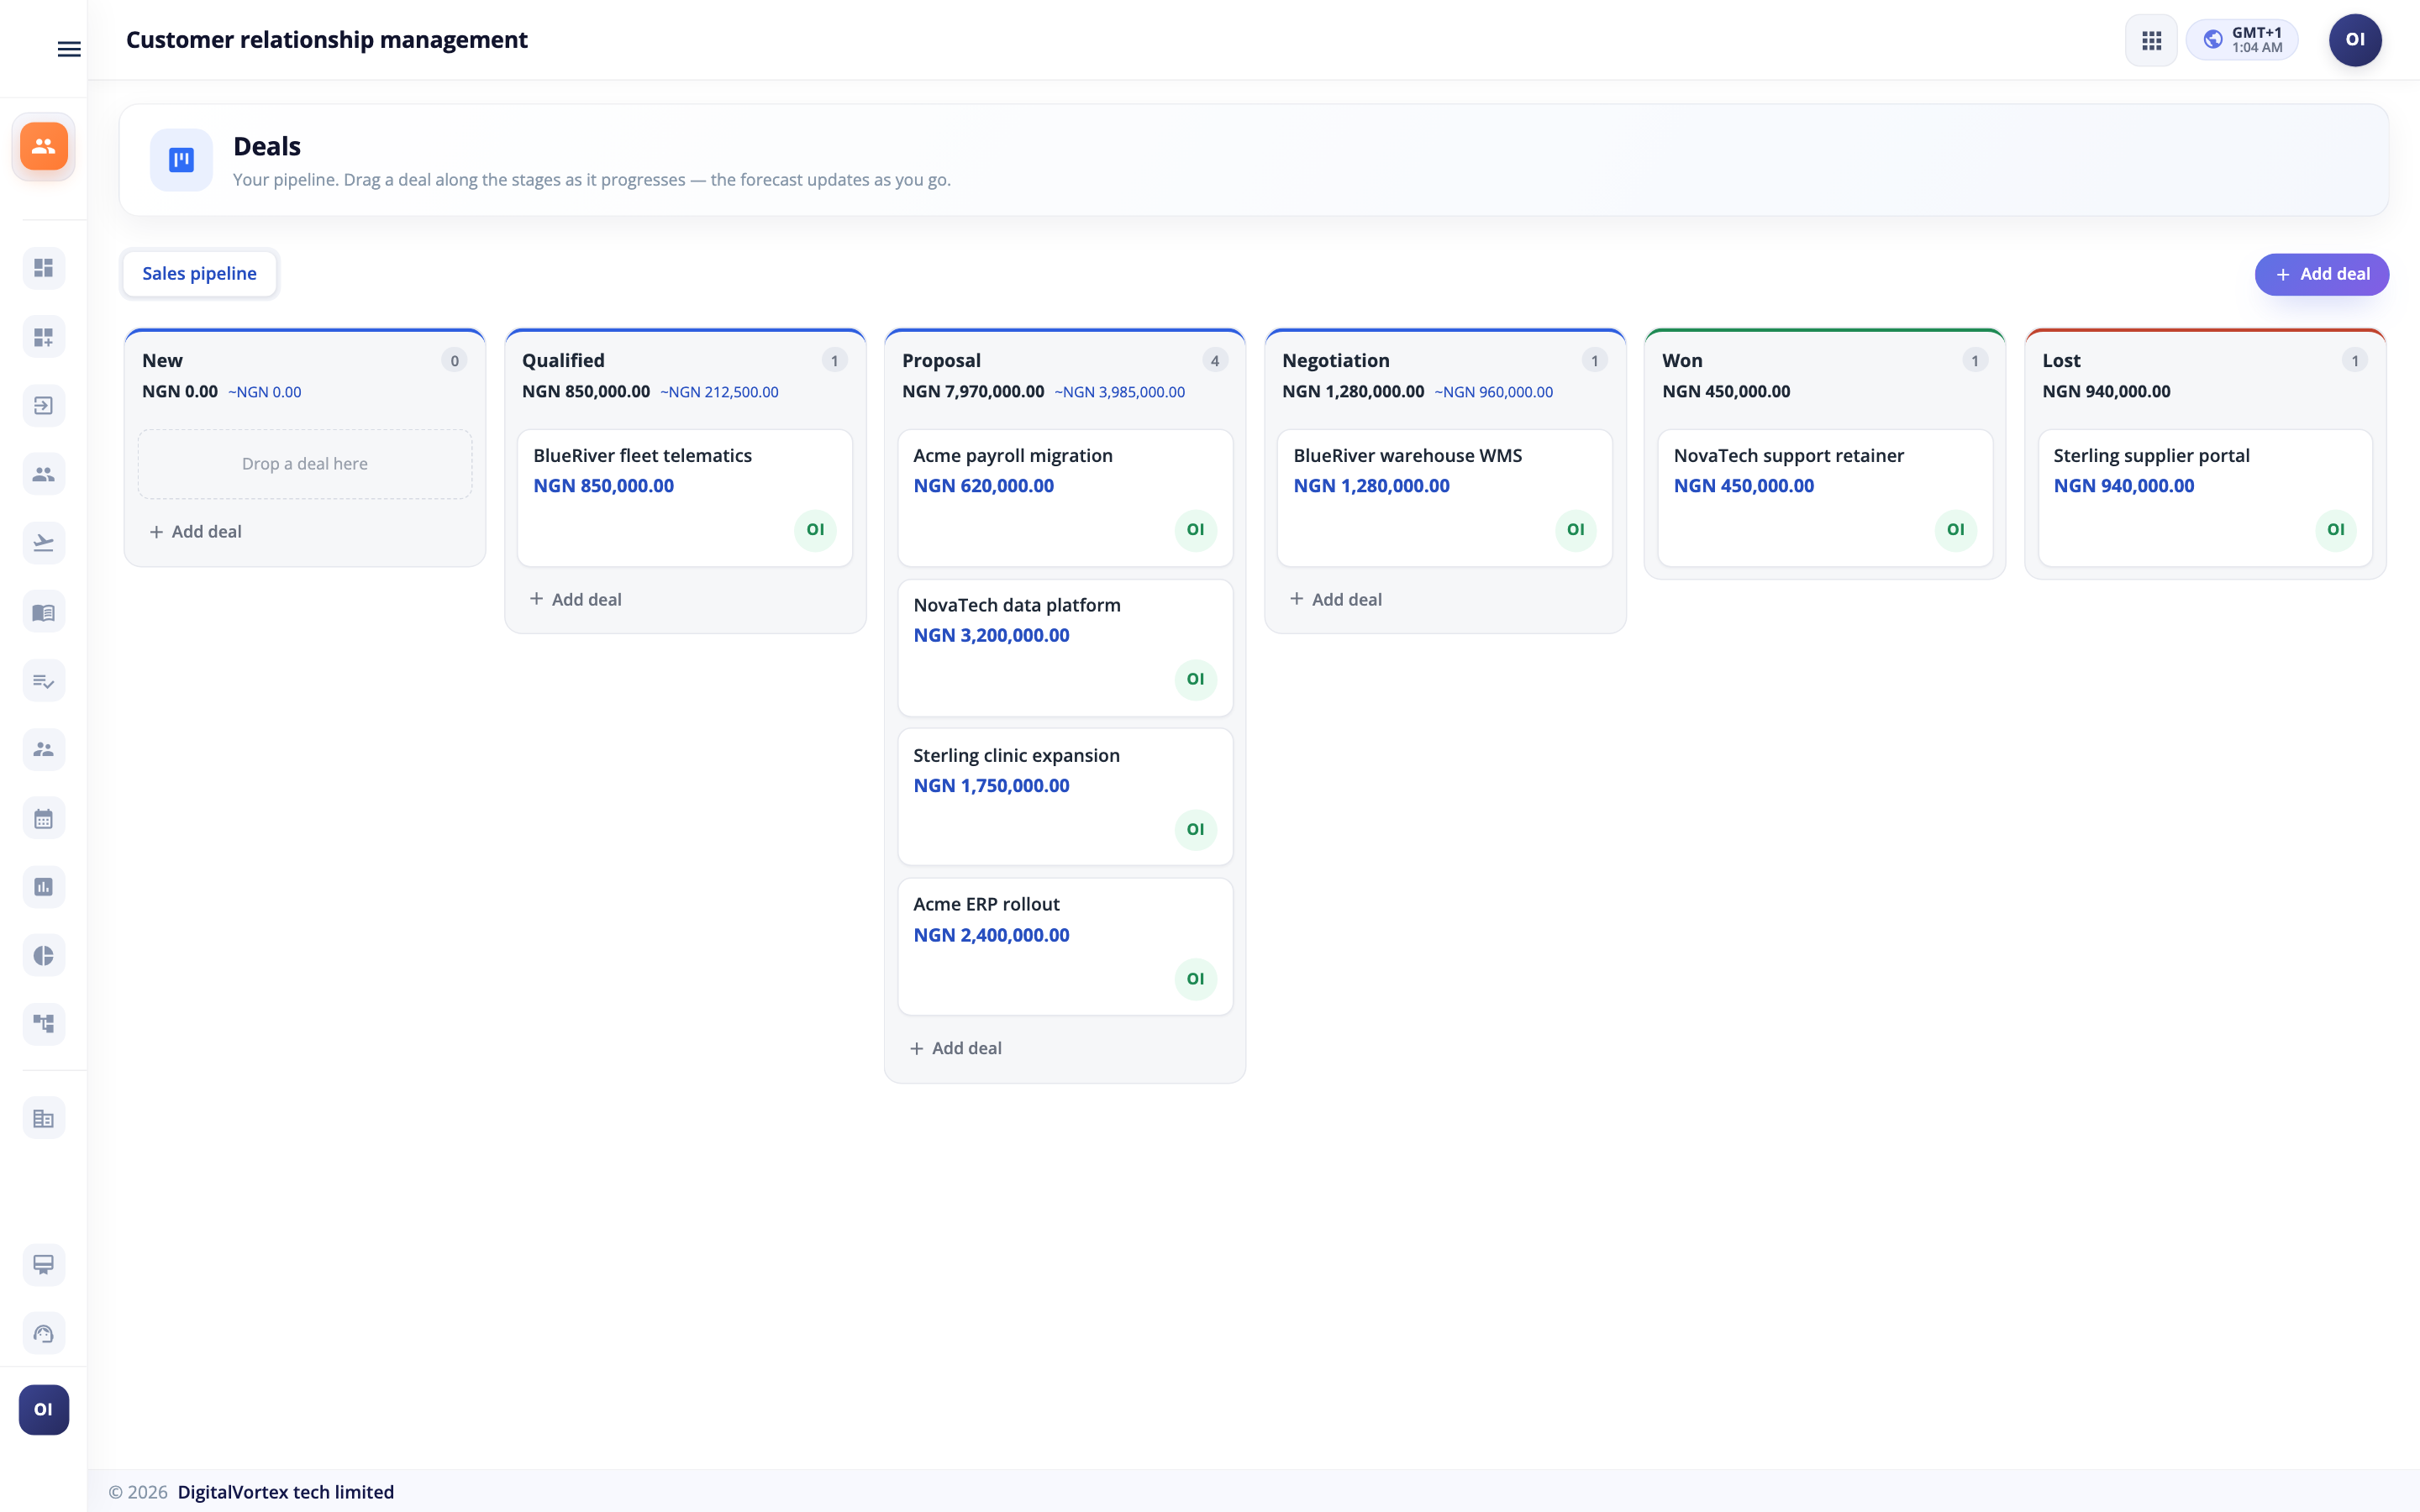Open the support headset sidebar icon
The image size is (2420, 1512).
[43, 1333]
